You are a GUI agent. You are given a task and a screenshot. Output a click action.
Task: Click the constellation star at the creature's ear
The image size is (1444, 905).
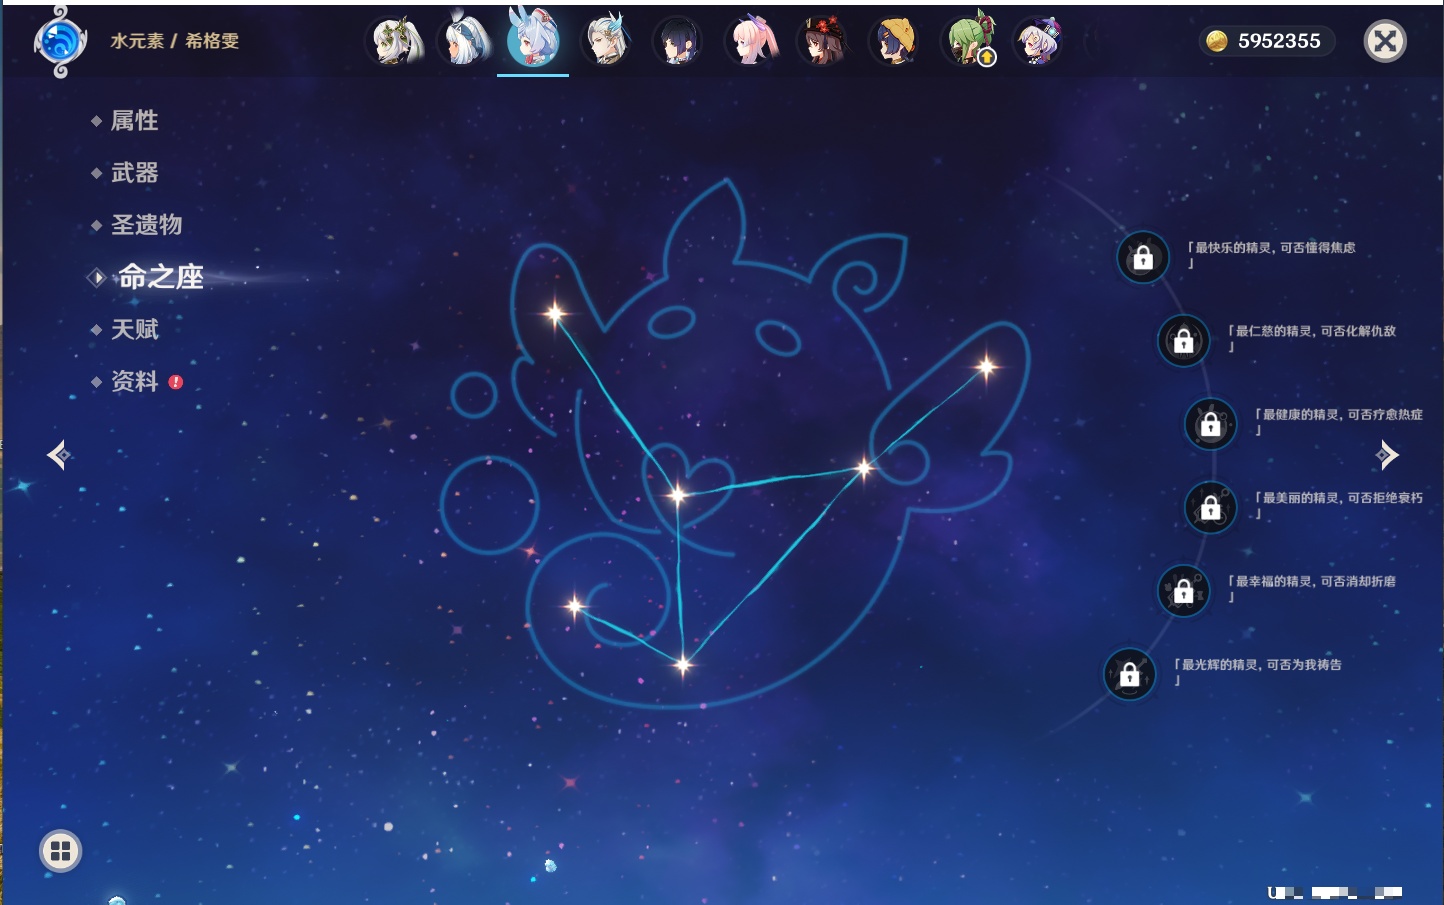[x=555, y=314]
